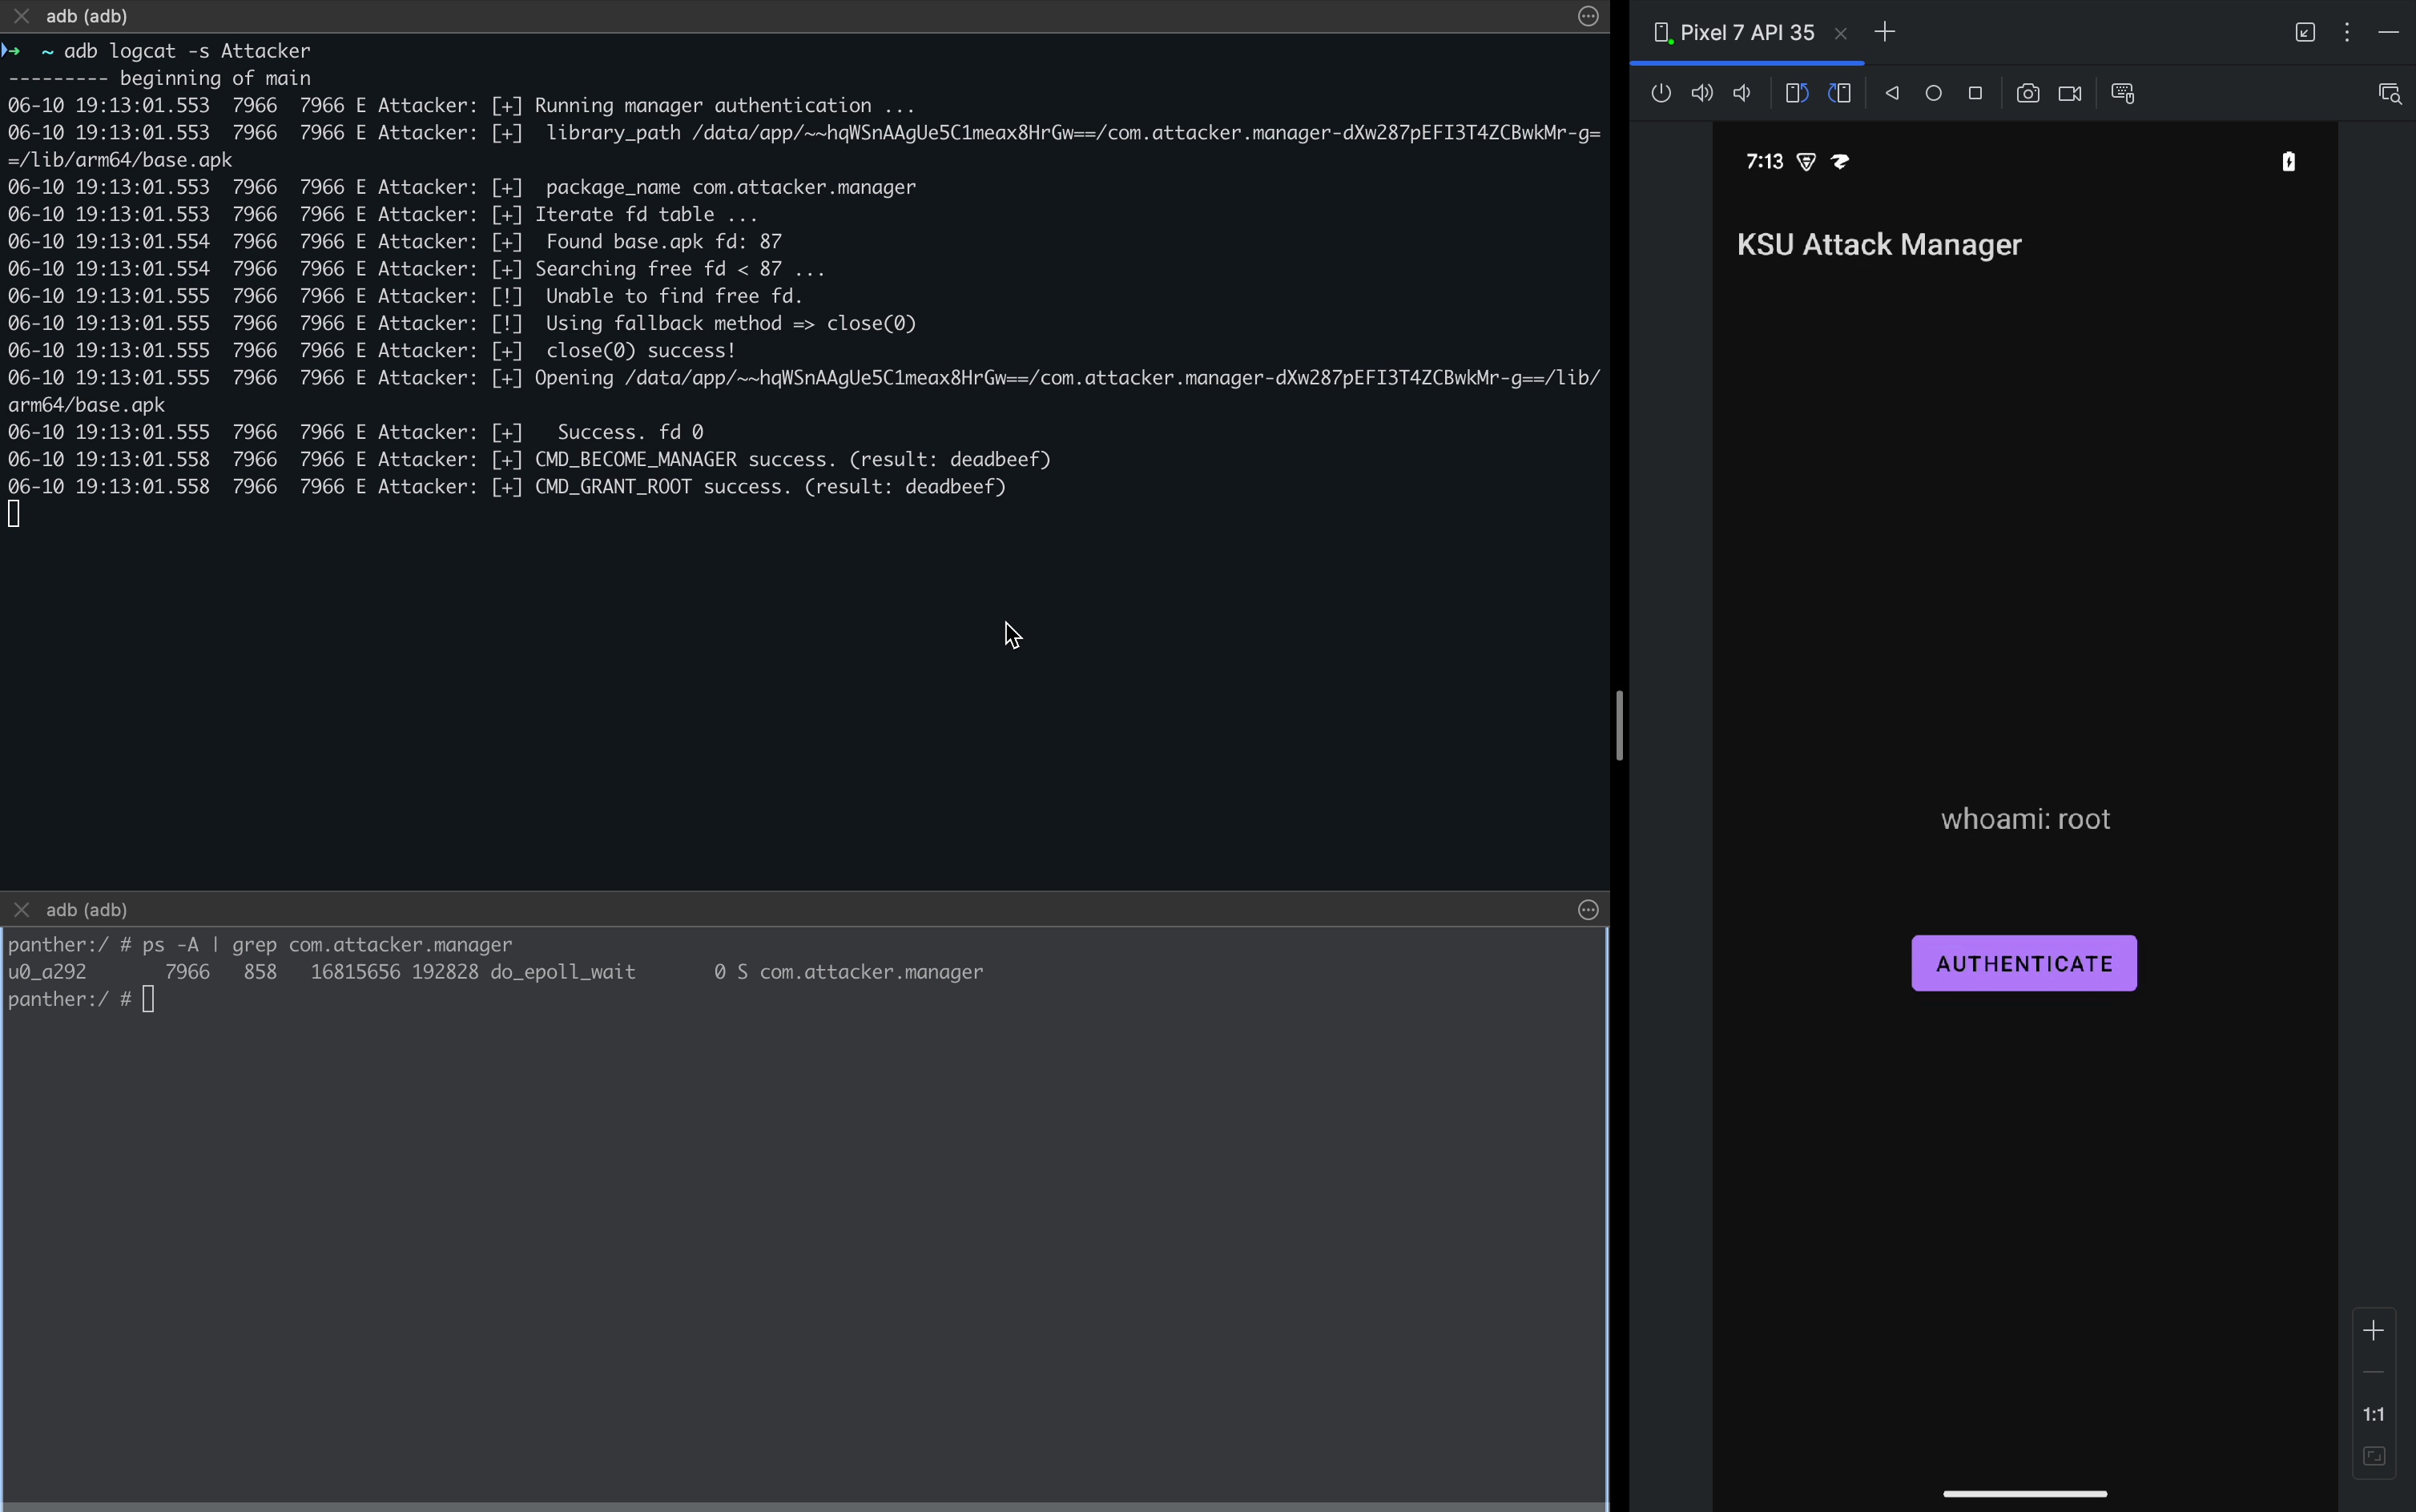Viewport: 2416px width, 1512px height.
Task: Reset the emulator zoom to 1:1
Action: click(x=2374, y=1414)
